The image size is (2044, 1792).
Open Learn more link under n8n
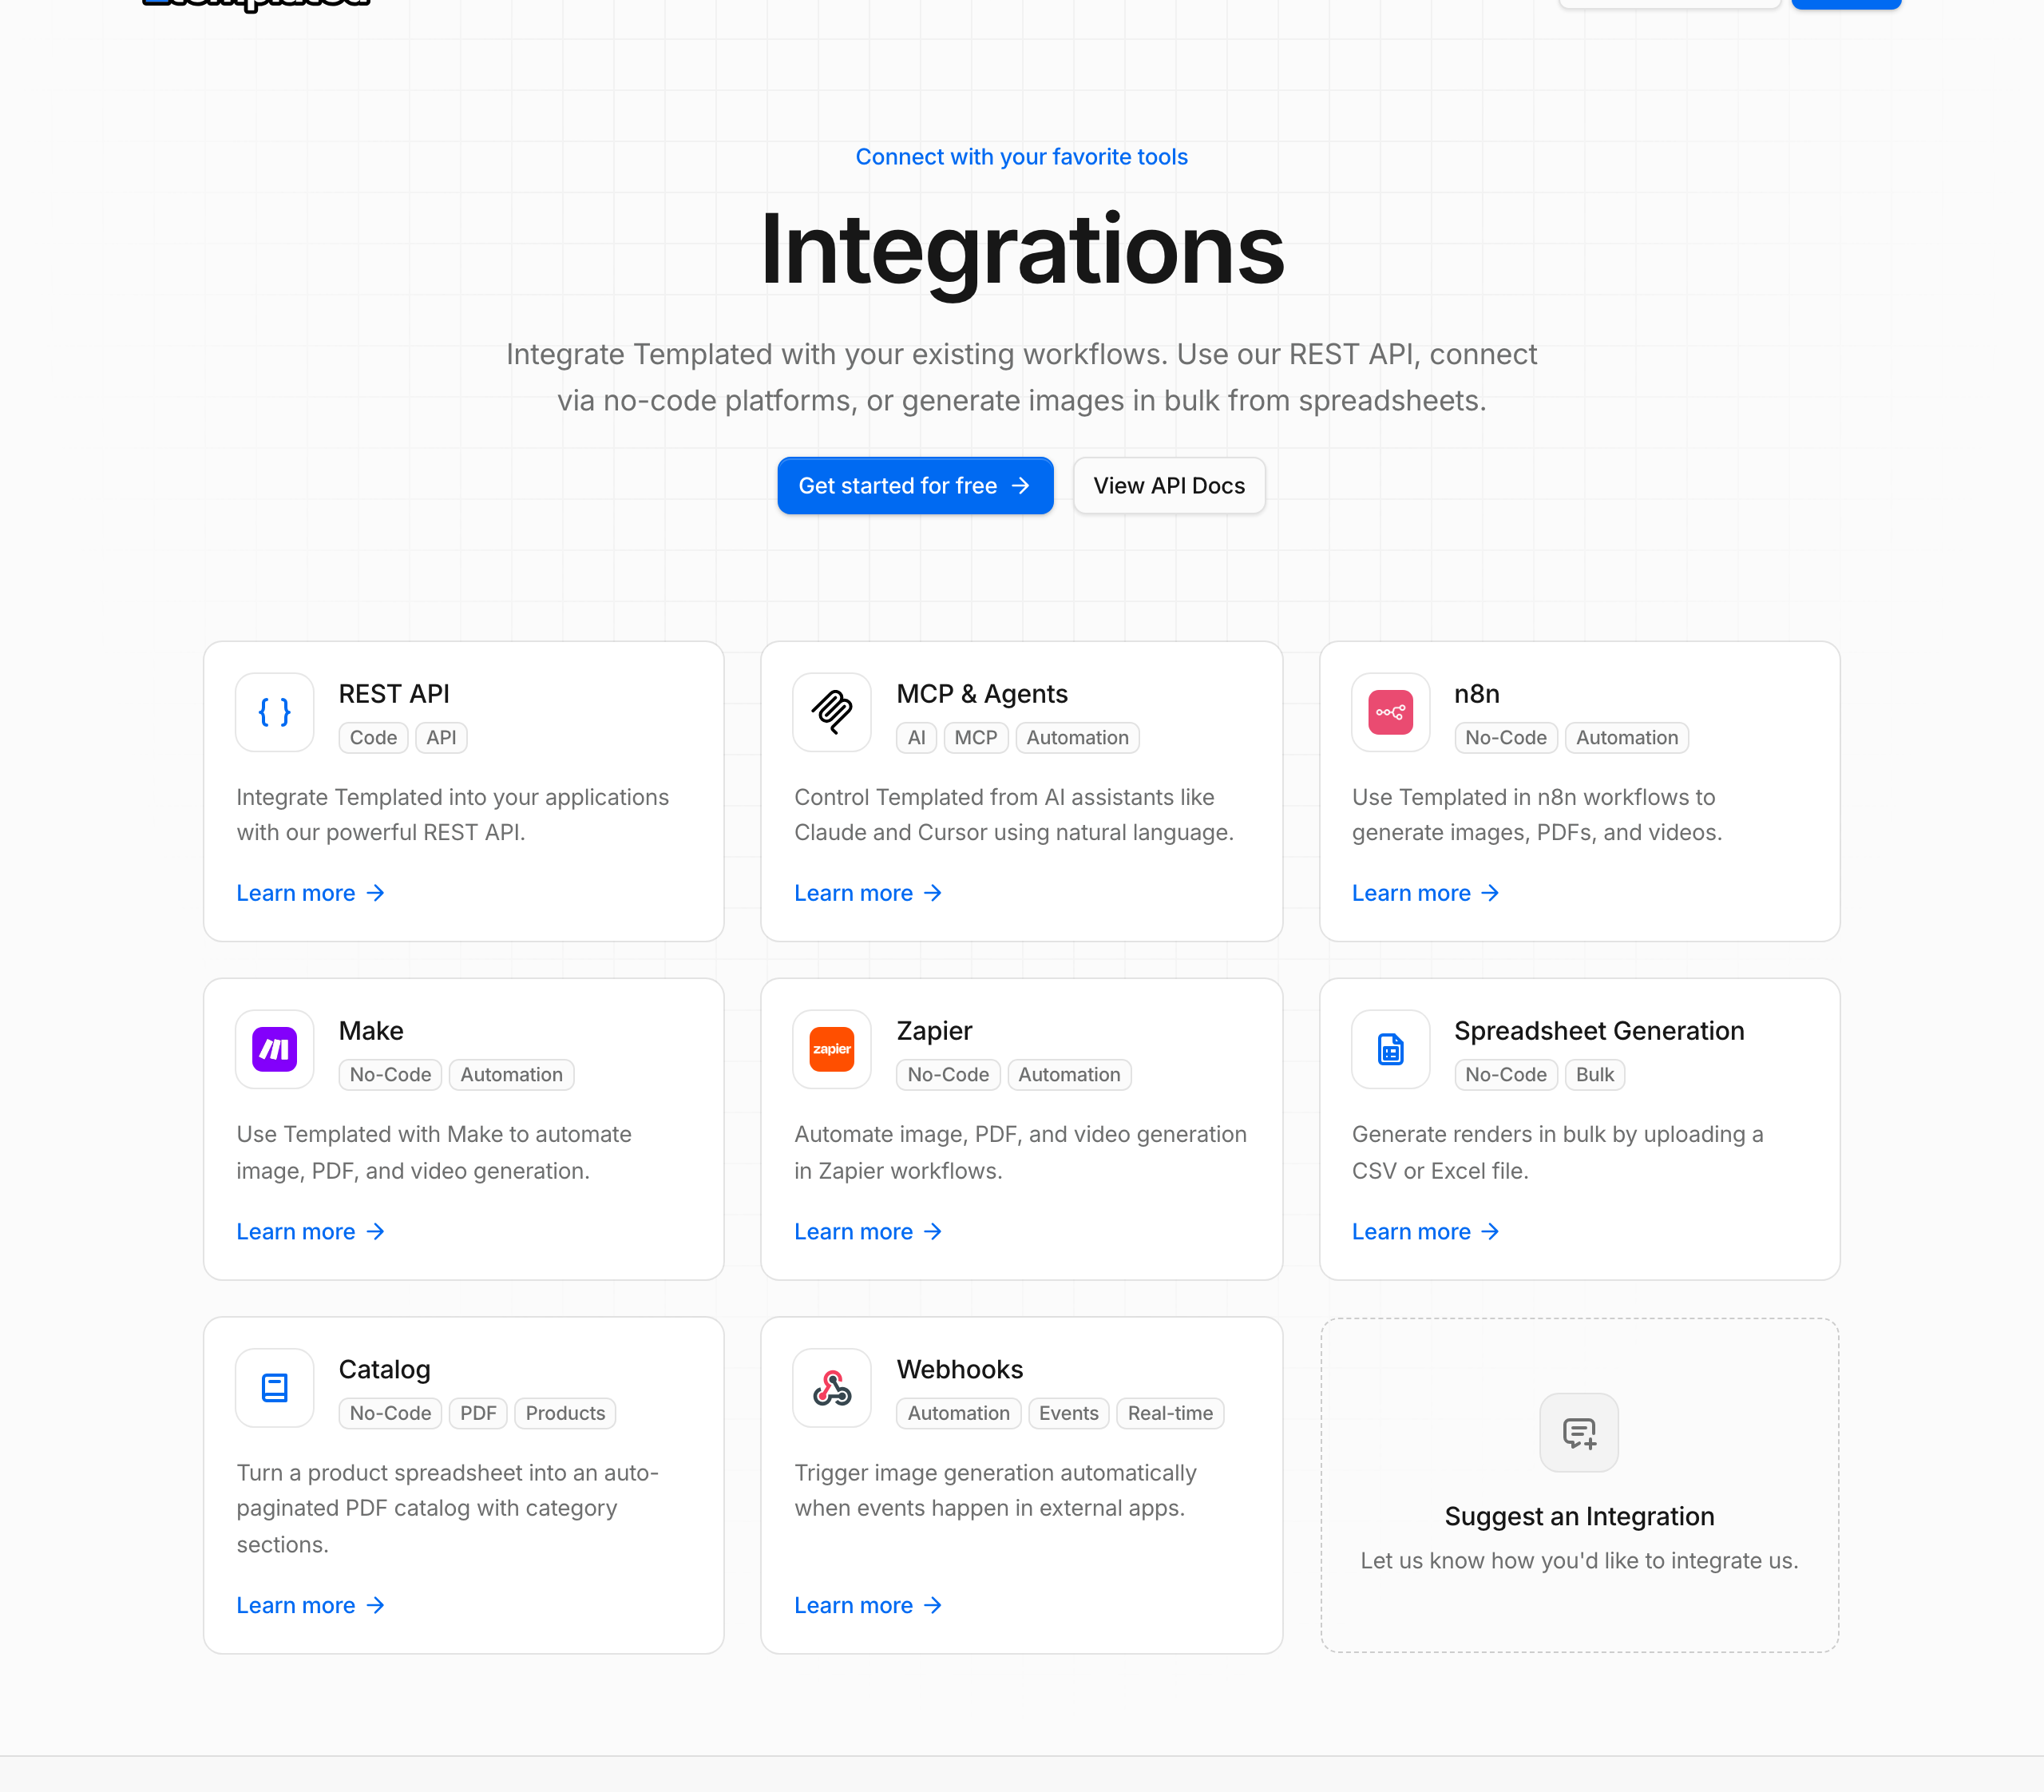(x=1426, y=893)
